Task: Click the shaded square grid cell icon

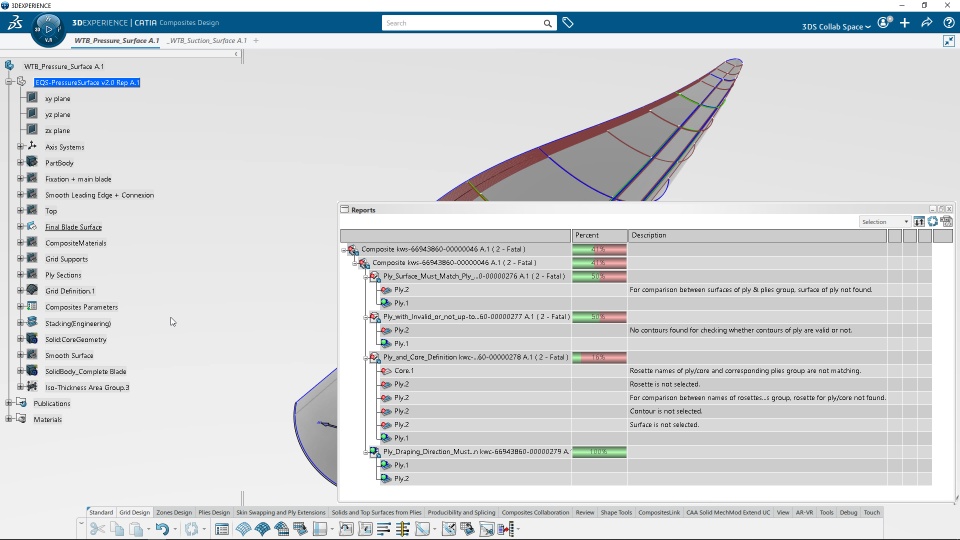Action: click(x=320, y=529)
